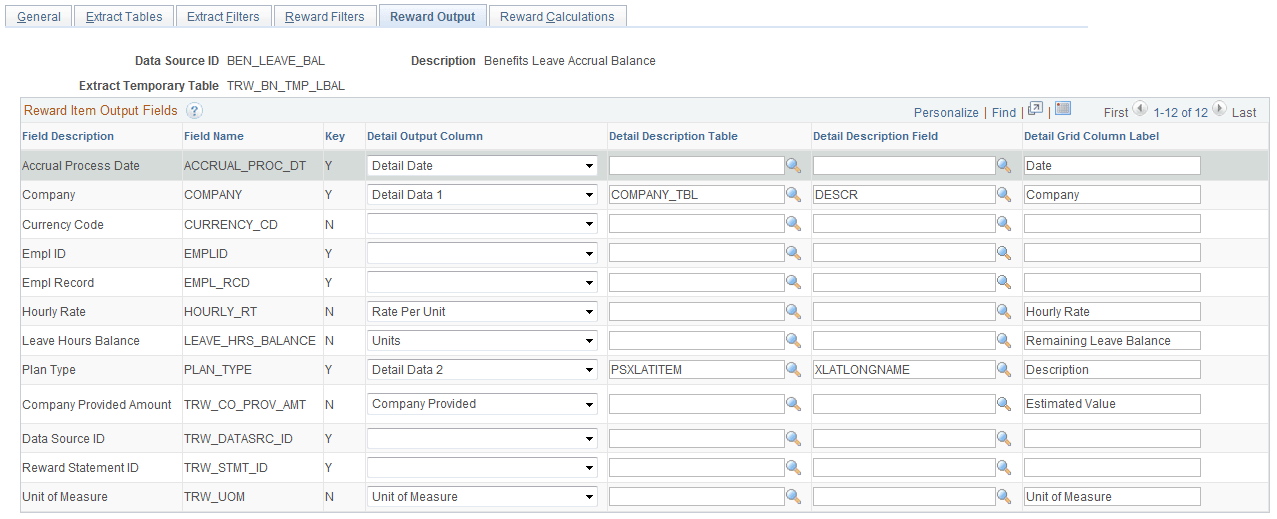Click the Detail Description Table column header
This screenshot has width=1277, height=519.
(673, 136)
